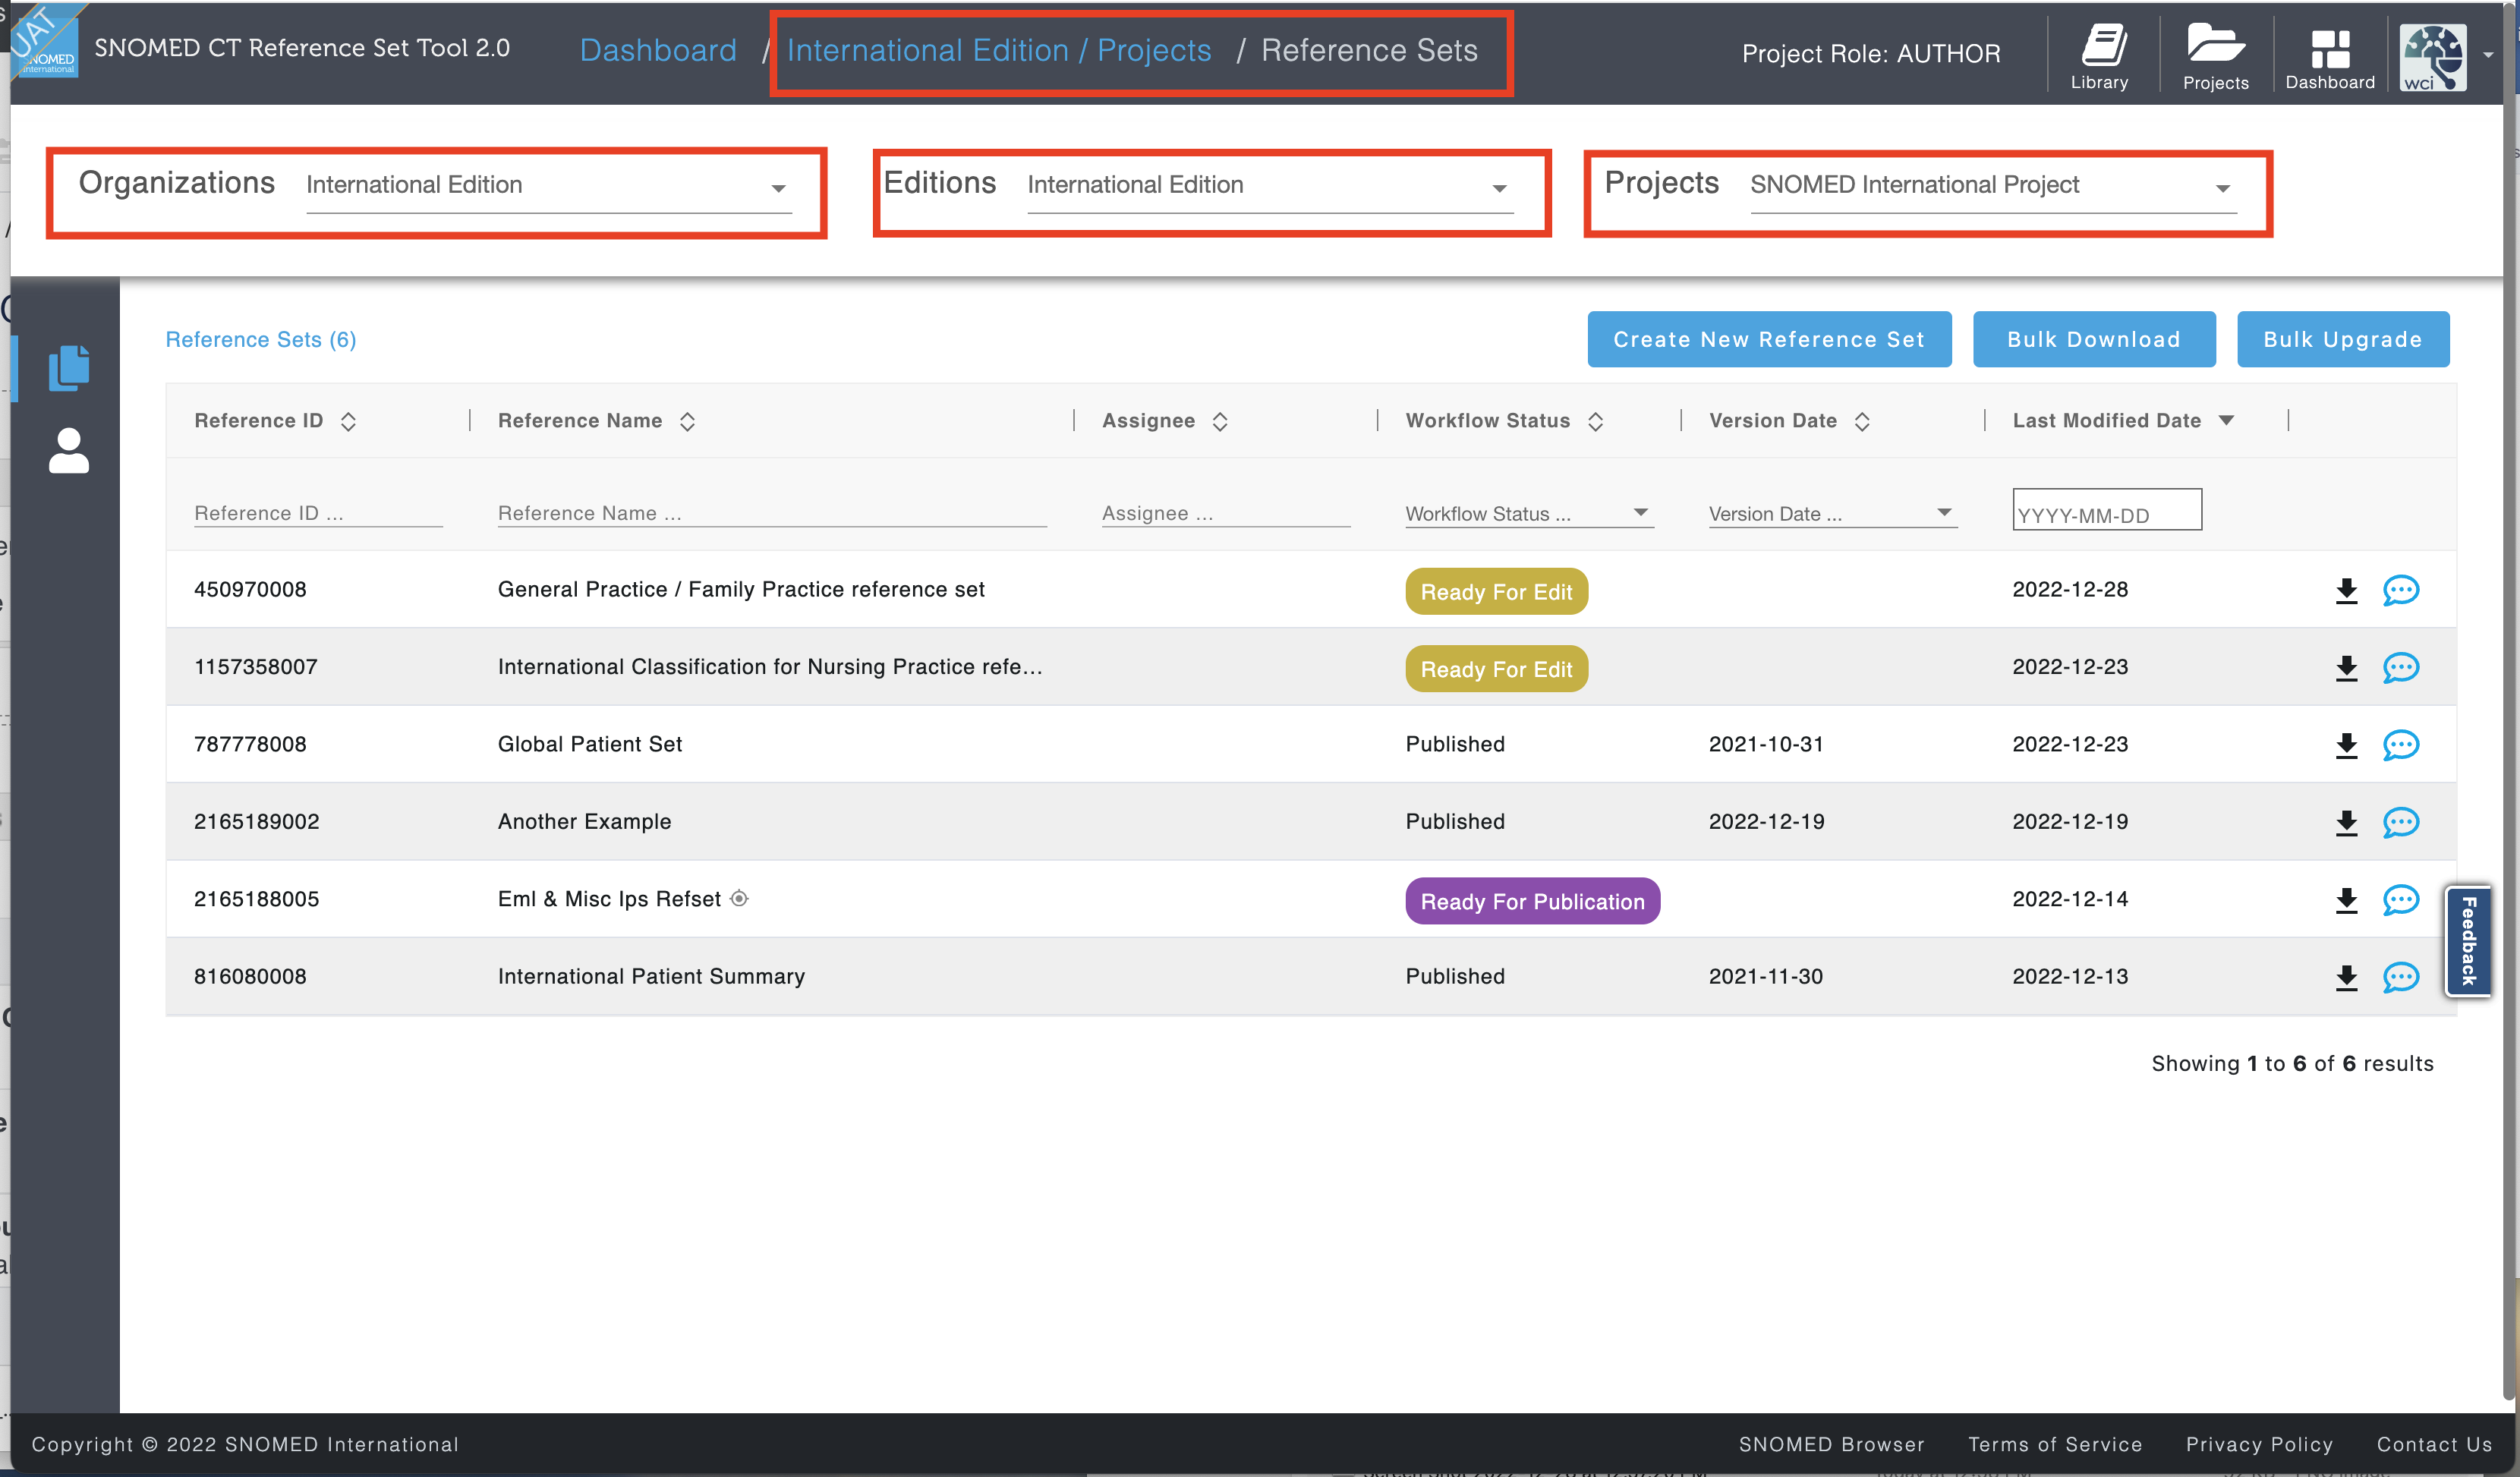Screen dimensions: 2520x1477
Task: Click the Ready For Publication badge
Action: 1532,901
